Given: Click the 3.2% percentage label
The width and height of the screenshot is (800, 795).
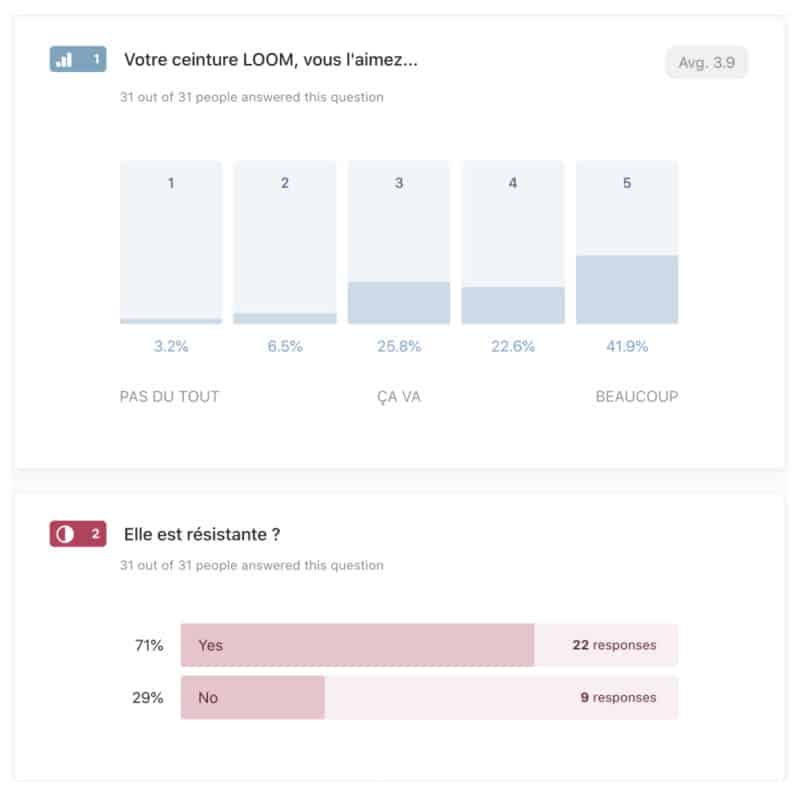Looking at the screenshot, I should coord(171,347).
